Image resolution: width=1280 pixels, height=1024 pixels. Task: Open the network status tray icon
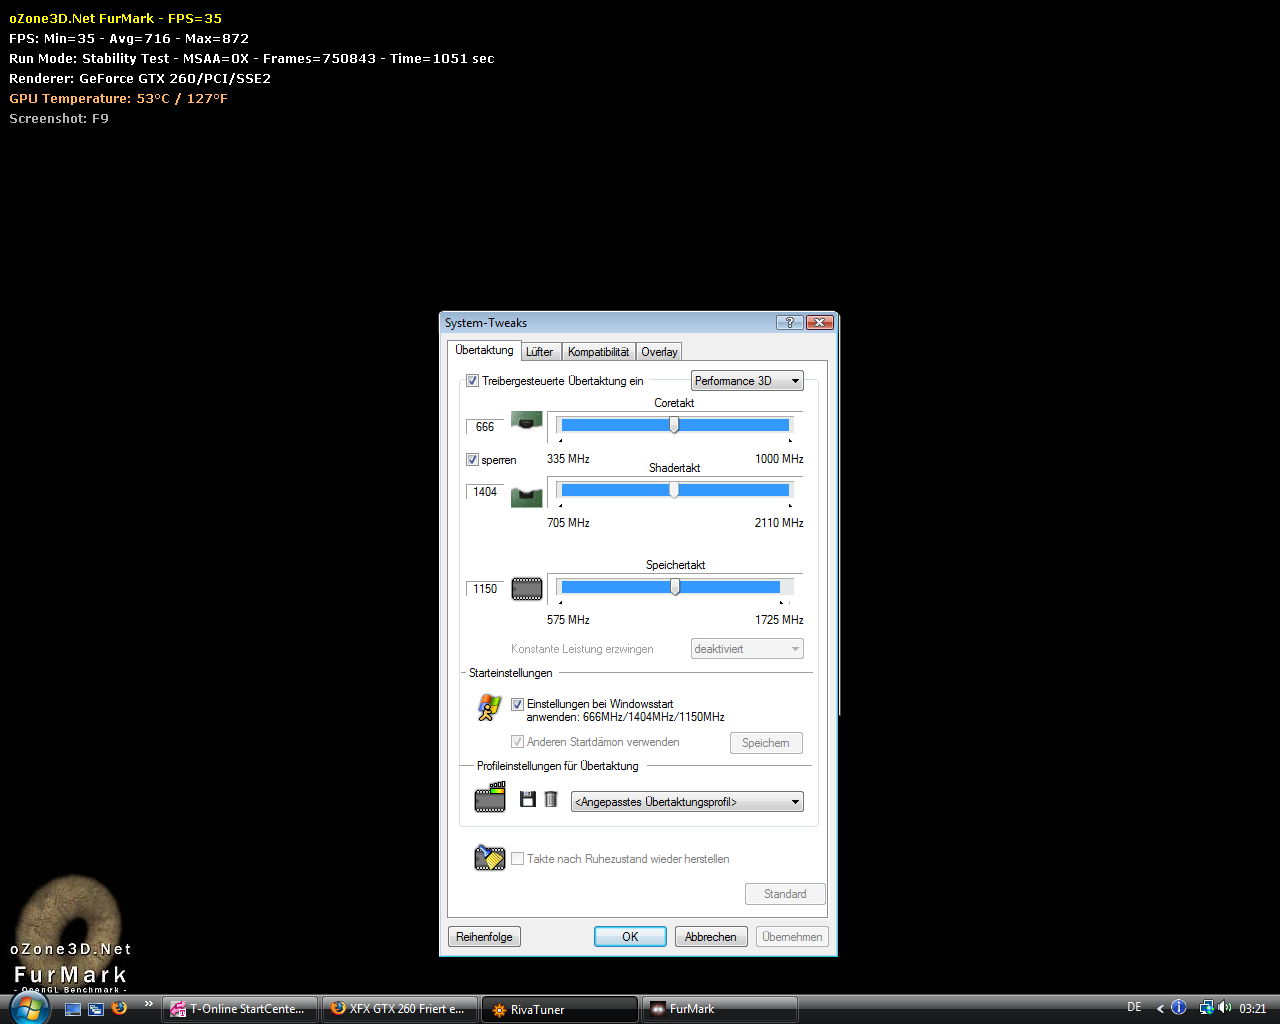pyautogui.click(x=1207, y=1008)
